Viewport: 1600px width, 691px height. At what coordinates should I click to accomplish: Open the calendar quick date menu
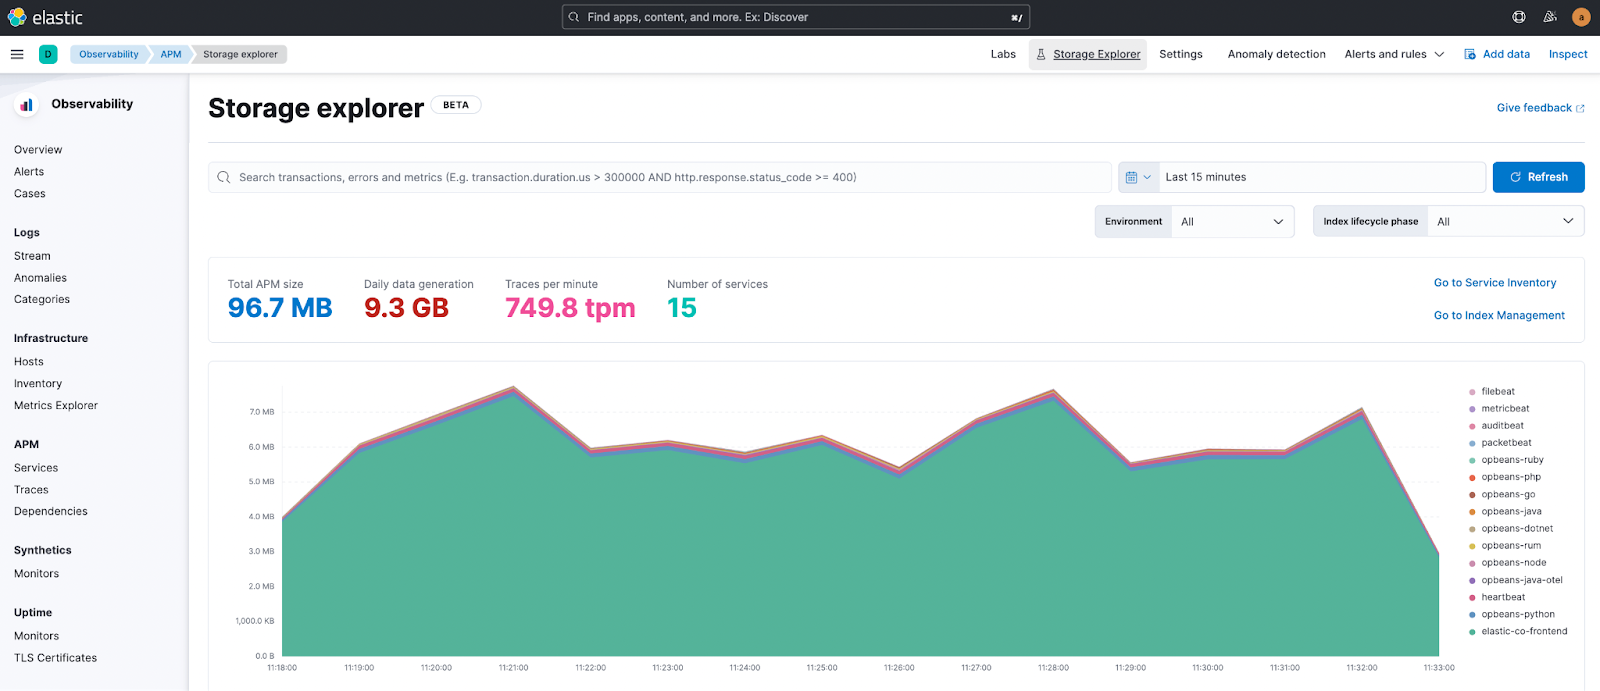coord(1138,177)
